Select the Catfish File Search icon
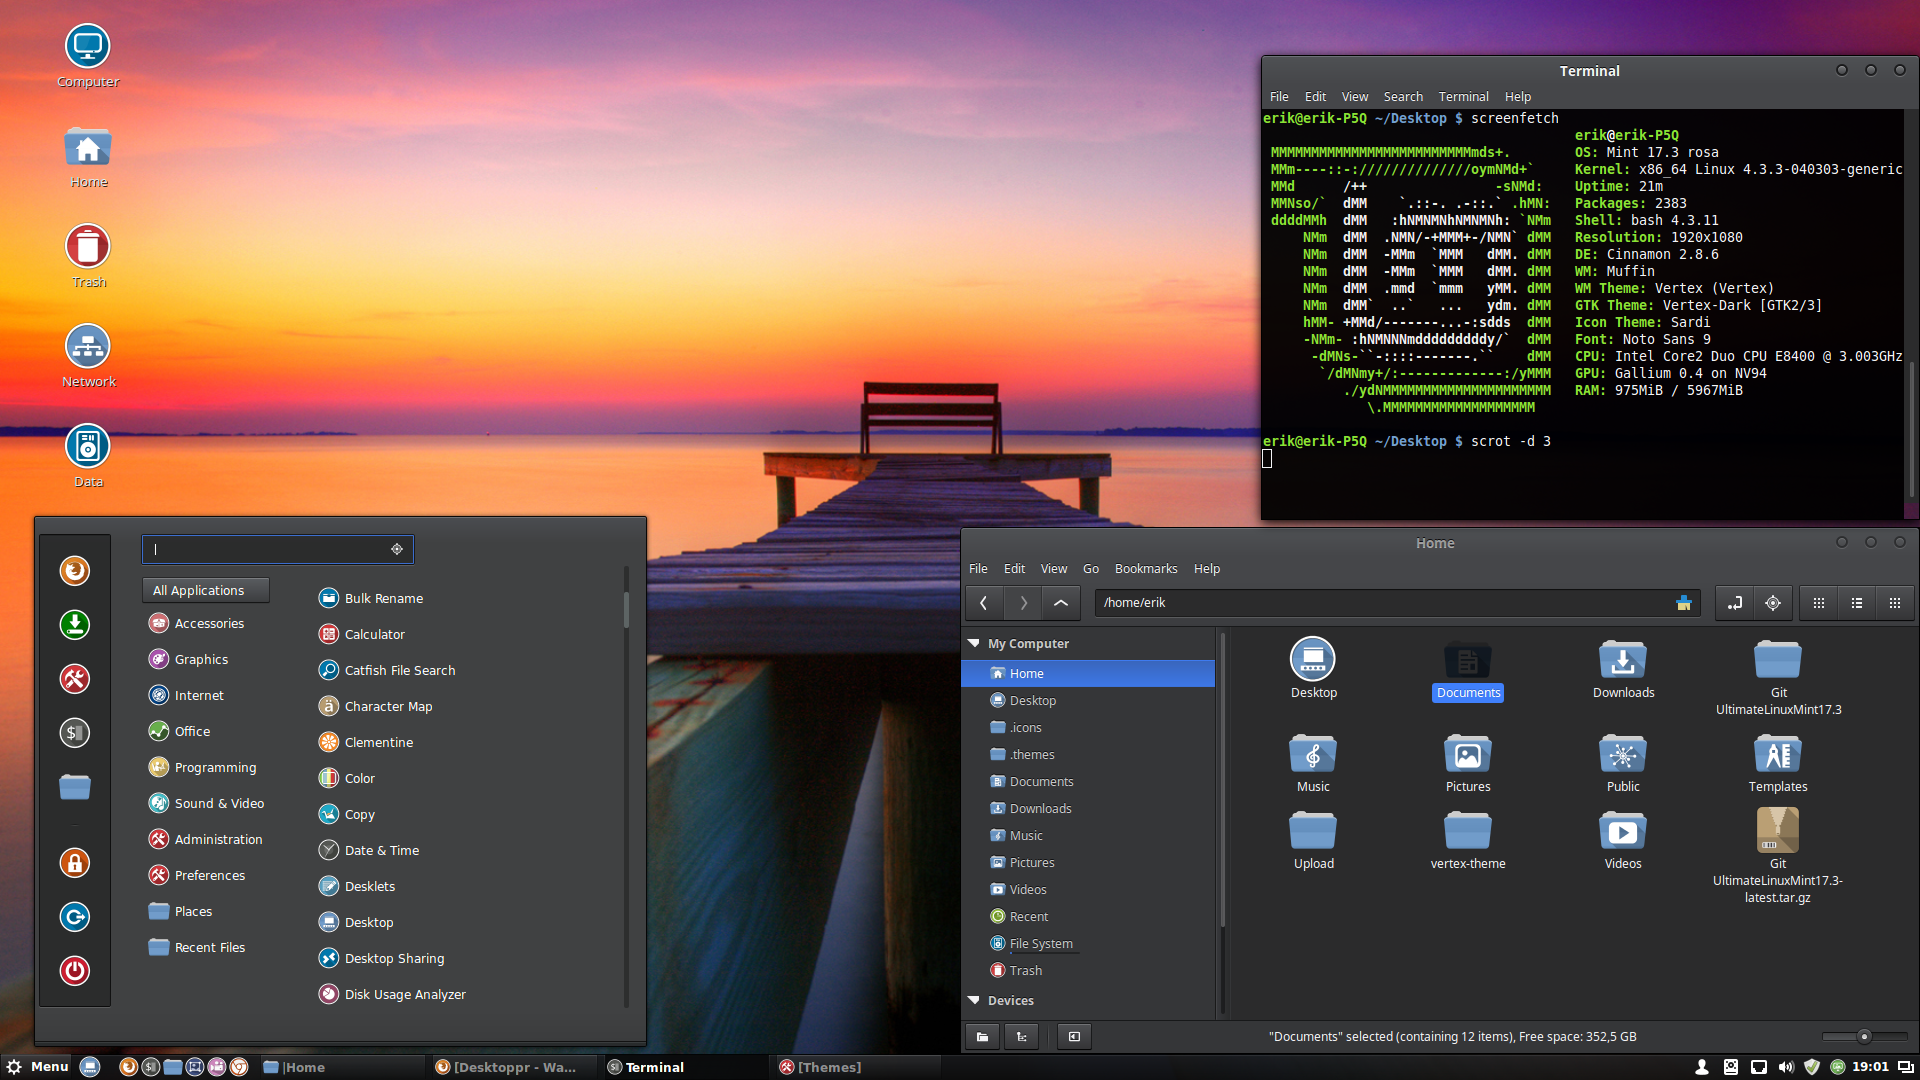Screen dimensions: 1920x1080 326,670
